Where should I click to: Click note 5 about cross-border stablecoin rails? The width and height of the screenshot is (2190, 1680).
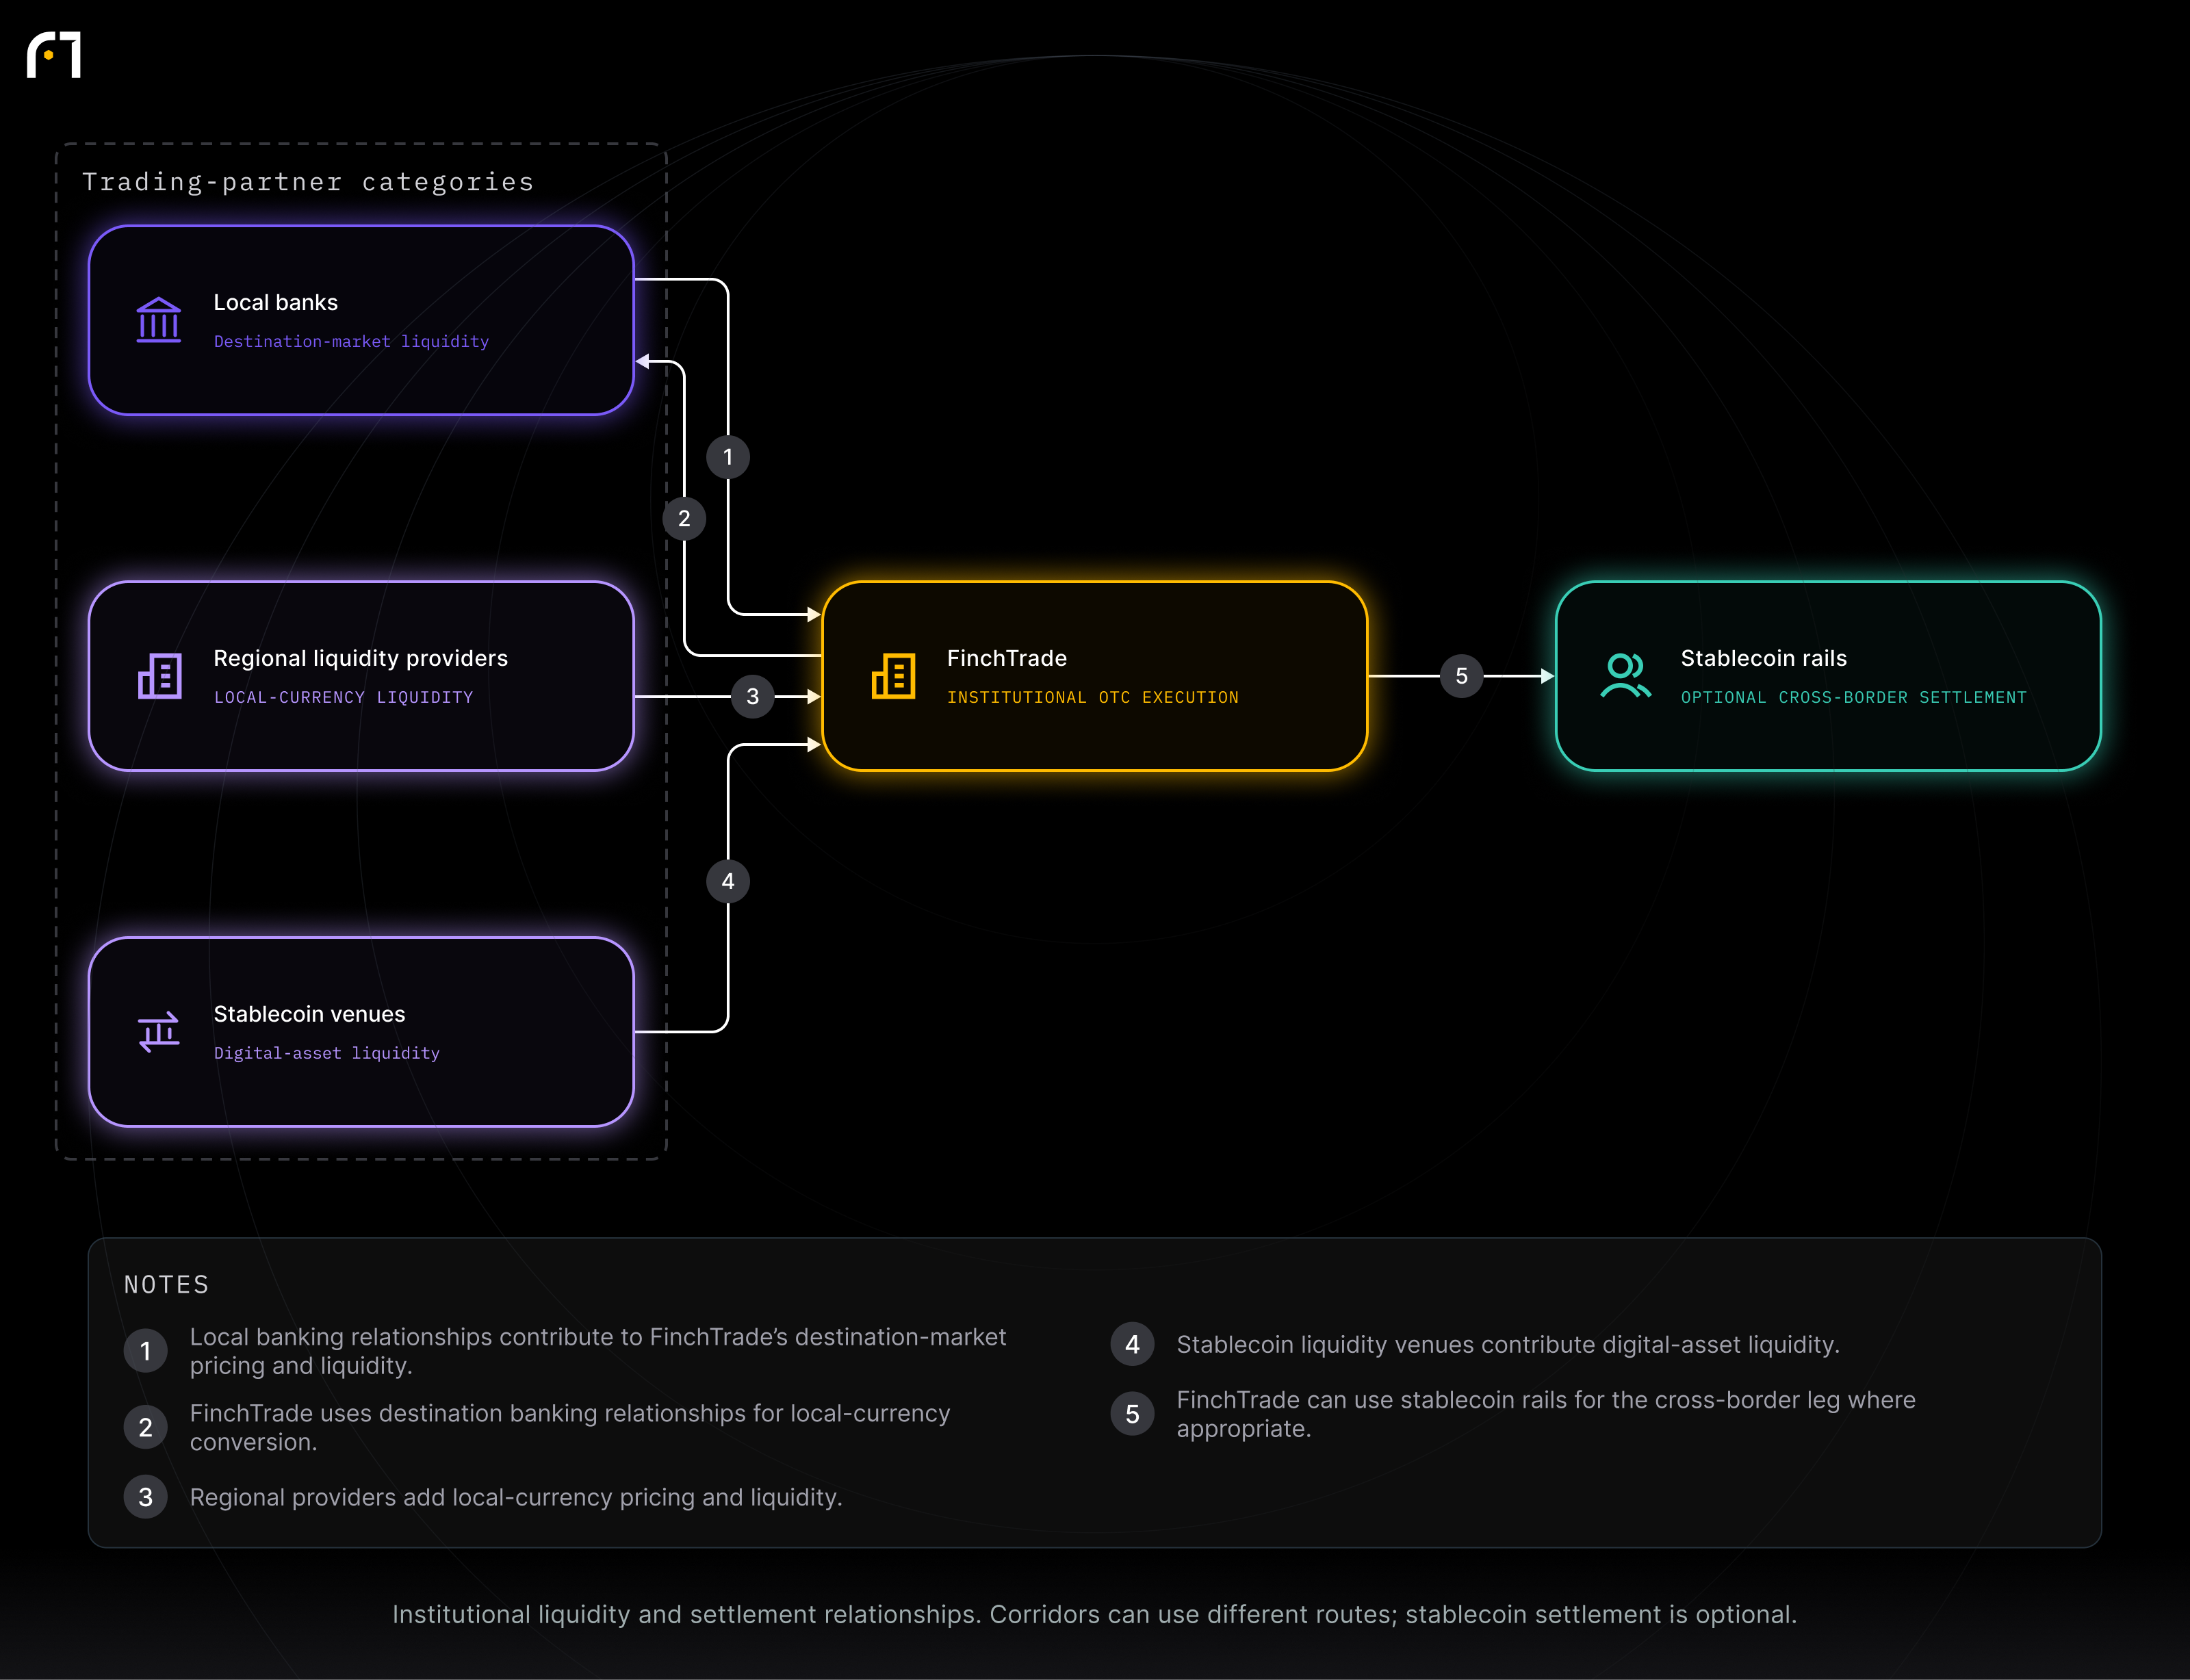1546,1414
